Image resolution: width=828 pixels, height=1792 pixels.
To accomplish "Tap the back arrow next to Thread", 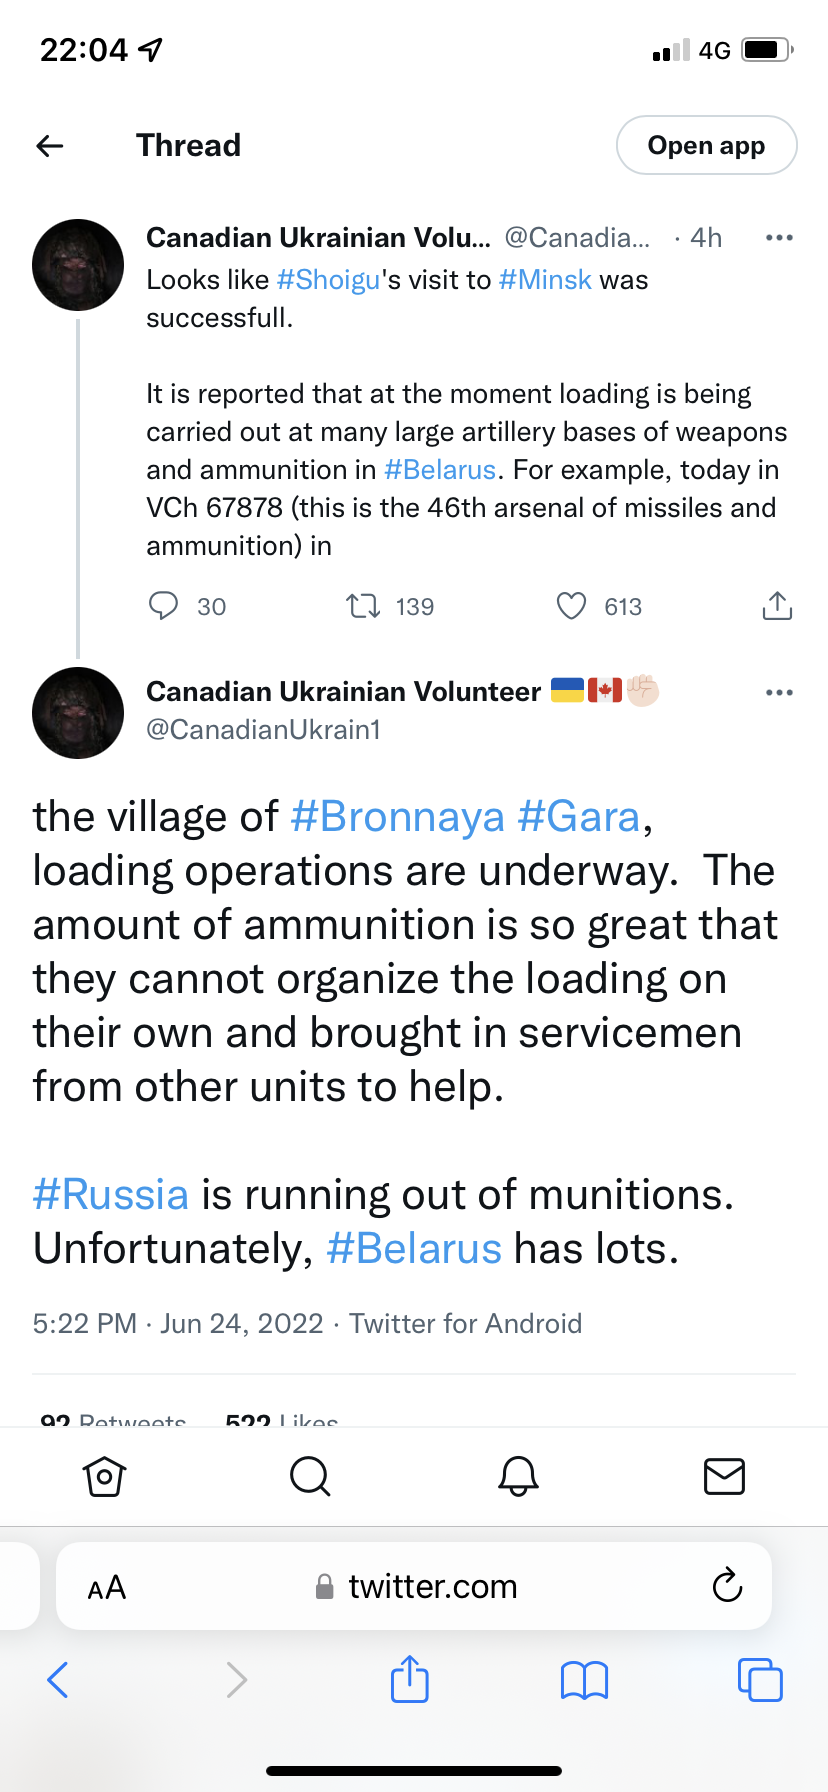I will (50, 146).
